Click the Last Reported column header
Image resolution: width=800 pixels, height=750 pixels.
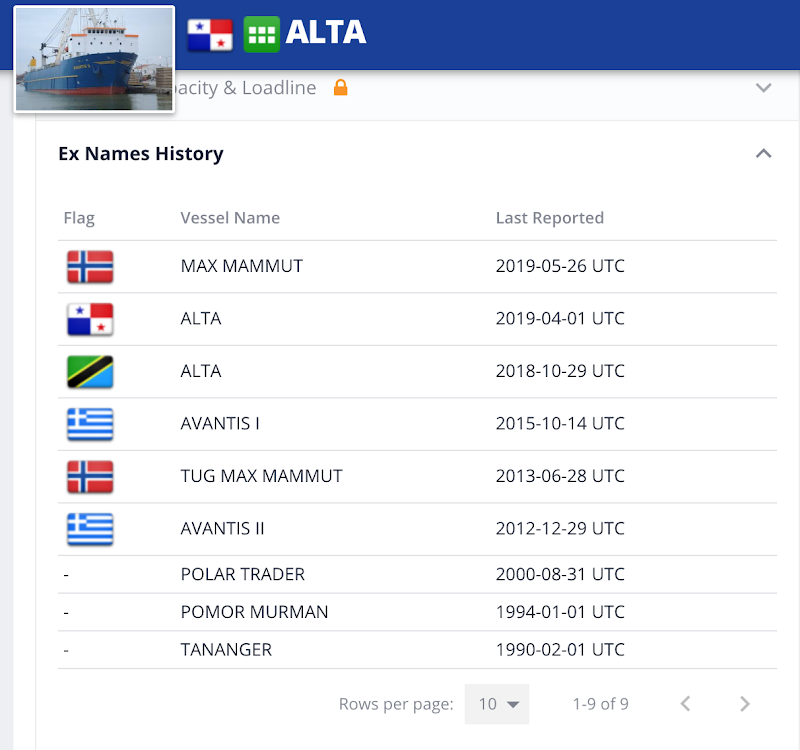[550, 218]
